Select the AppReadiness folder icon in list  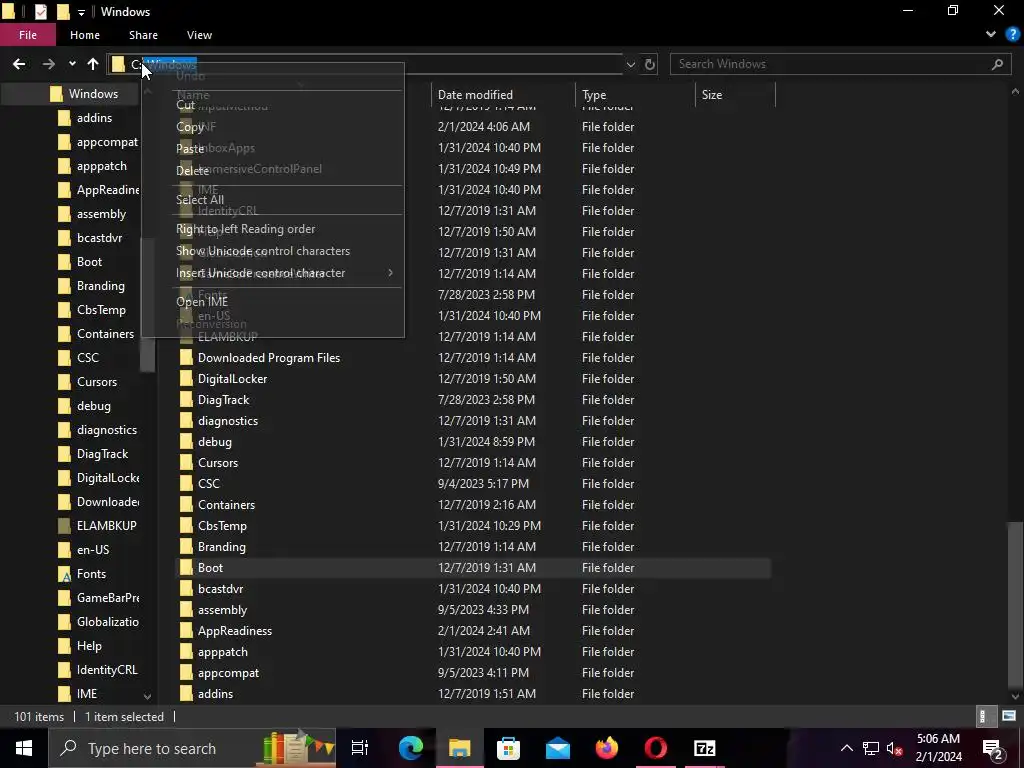coord(186,631)
